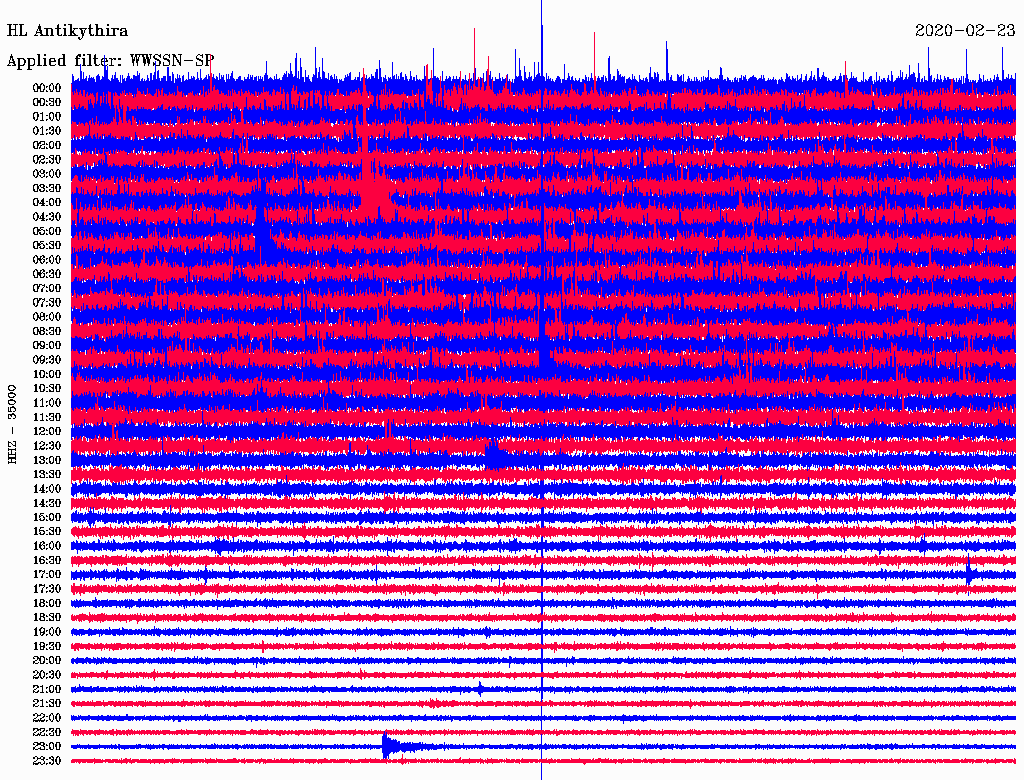
Task: Click the 09:30 time label
Action: click(x=47, y=360)
